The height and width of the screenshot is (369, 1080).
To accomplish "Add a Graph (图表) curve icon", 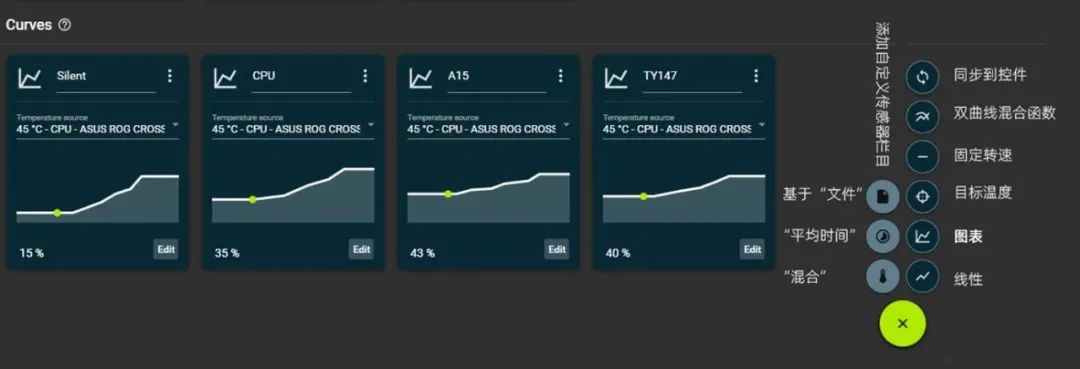I will (923, 237).
